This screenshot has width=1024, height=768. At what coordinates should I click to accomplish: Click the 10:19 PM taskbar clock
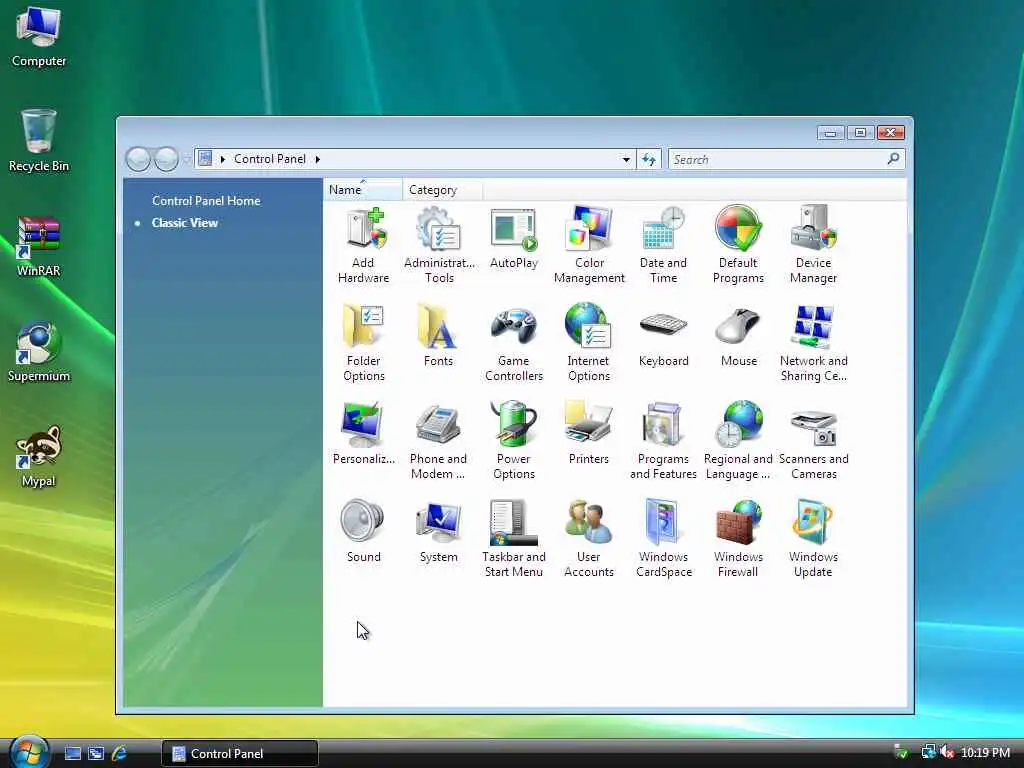985,752
